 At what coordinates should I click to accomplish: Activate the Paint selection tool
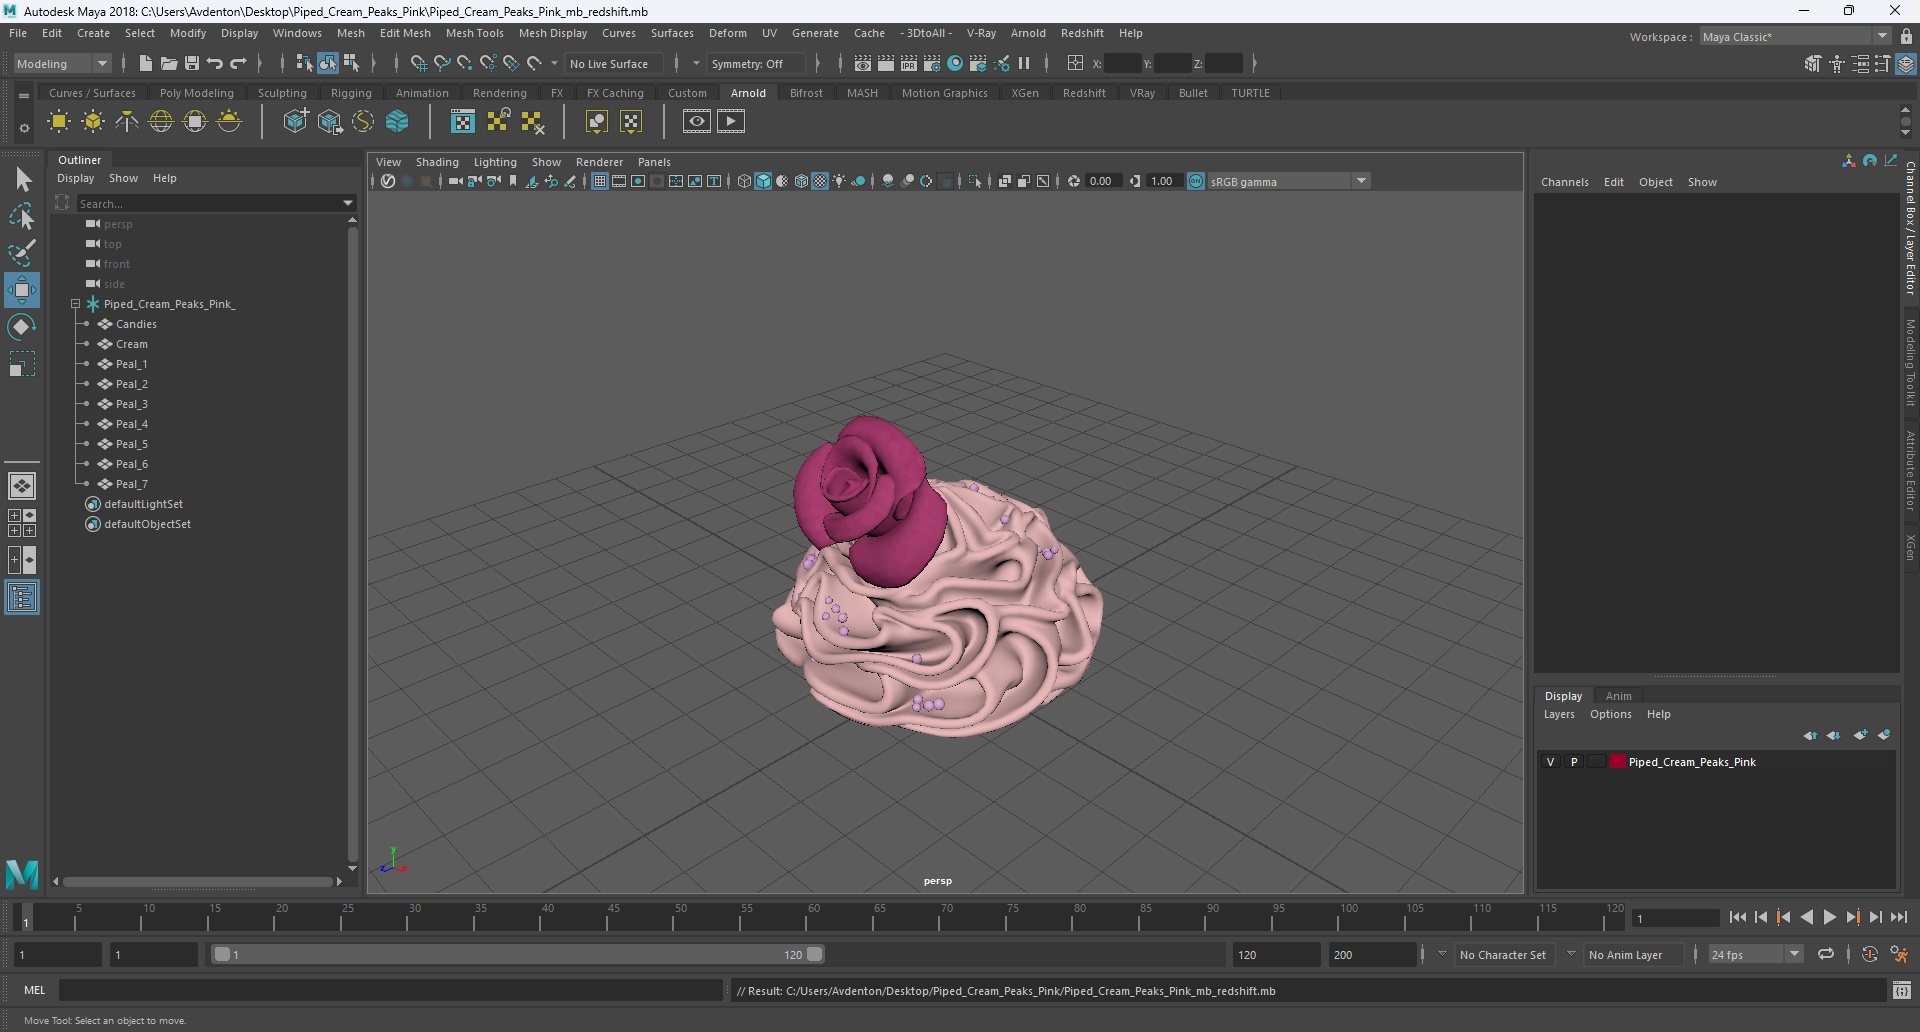click(x=22, y=252)
